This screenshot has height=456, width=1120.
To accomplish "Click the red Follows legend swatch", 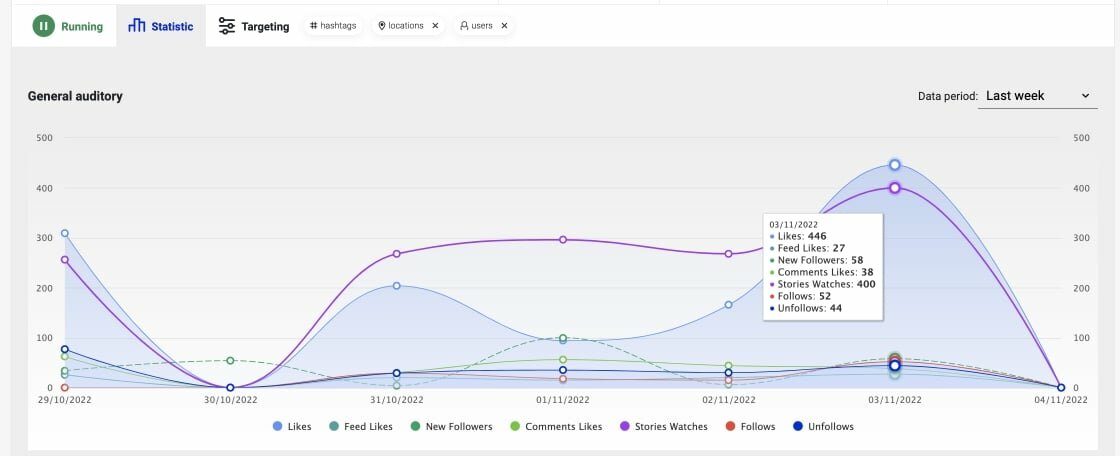I will 731,426.
